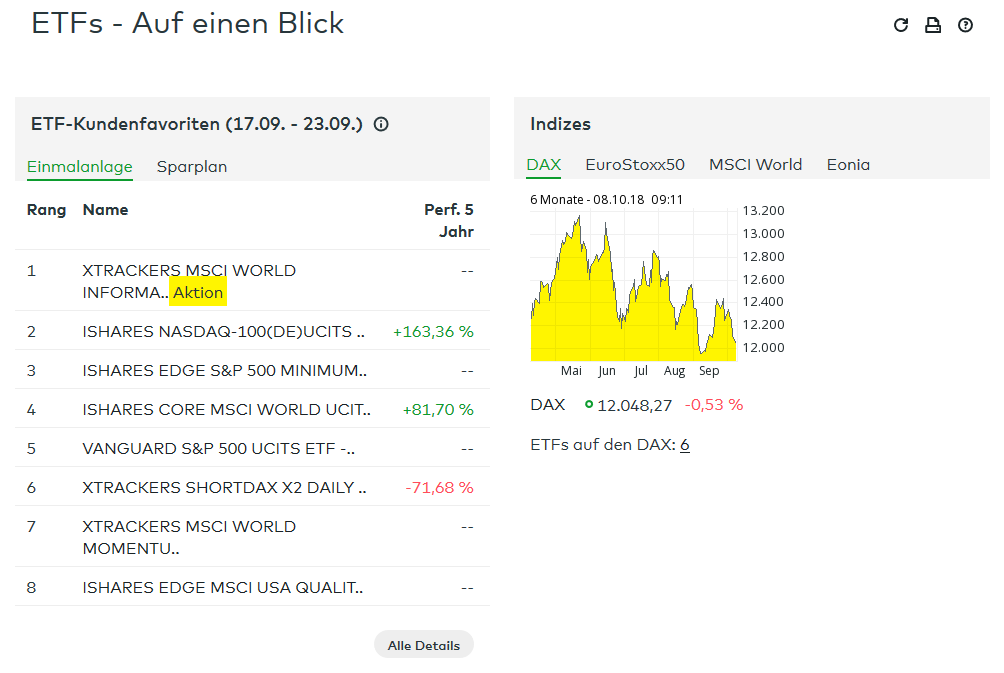Screen dimensions: 1004x673
Task: Click the Rang column header
Action: click(46, 210)
